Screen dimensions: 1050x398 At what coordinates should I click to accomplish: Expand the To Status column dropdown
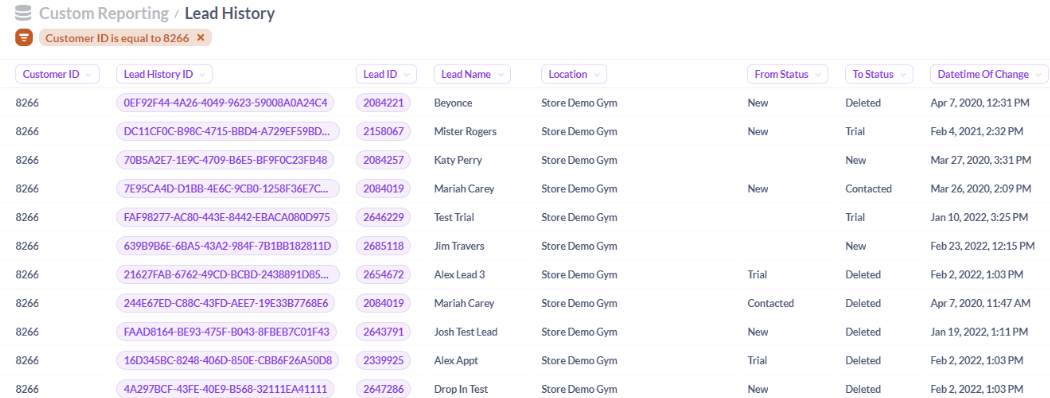(879, 74)
